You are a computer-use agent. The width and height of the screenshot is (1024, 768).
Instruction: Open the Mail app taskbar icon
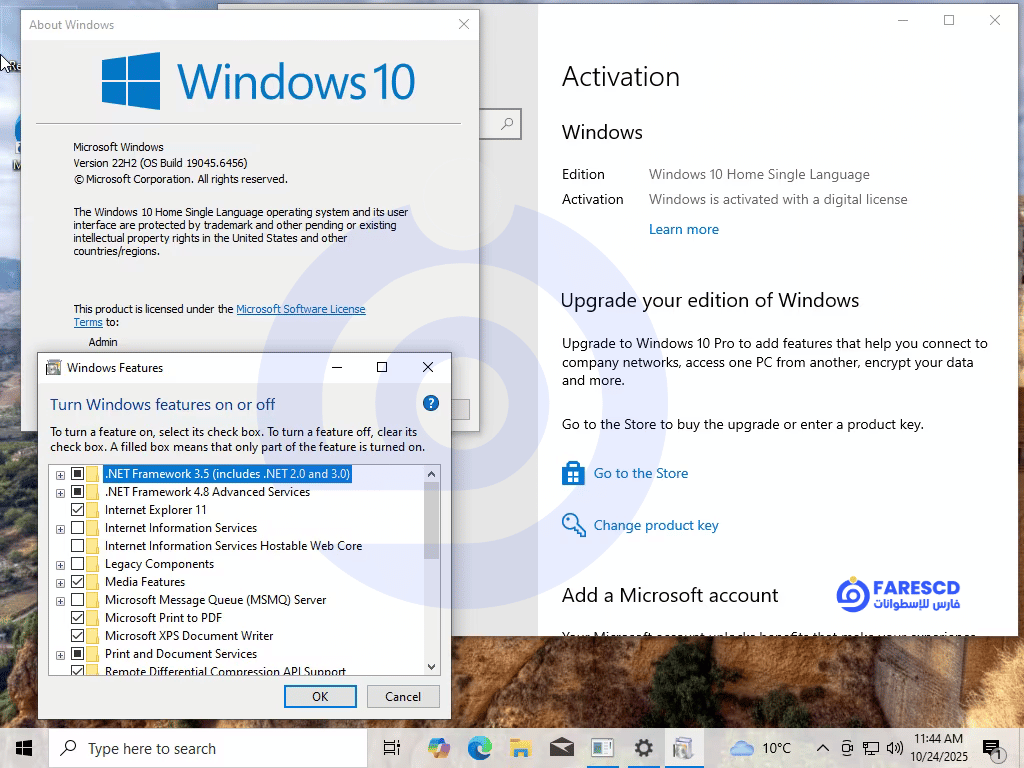pos(561,748)
